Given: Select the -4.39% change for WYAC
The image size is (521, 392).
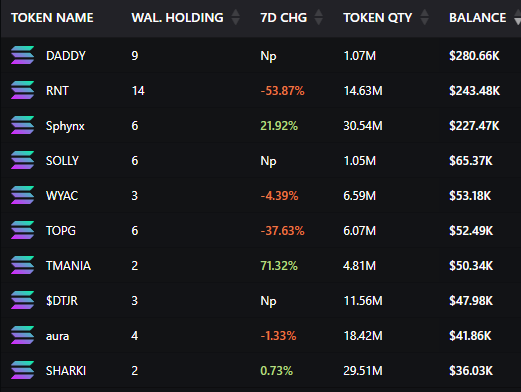Looking at the screenshot, I should pyautogui.click(x=279, y=196).
